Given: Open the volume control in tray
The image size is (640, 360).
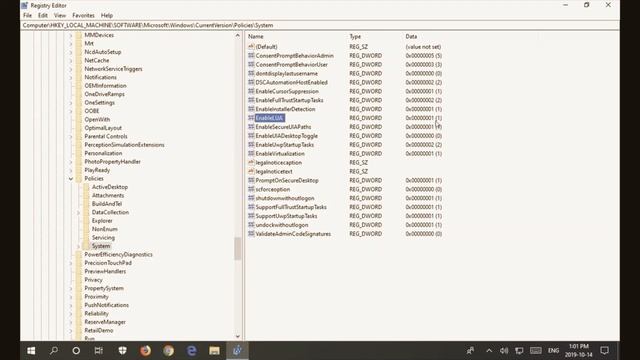Looking at the screenshot, I should point(504,351).
